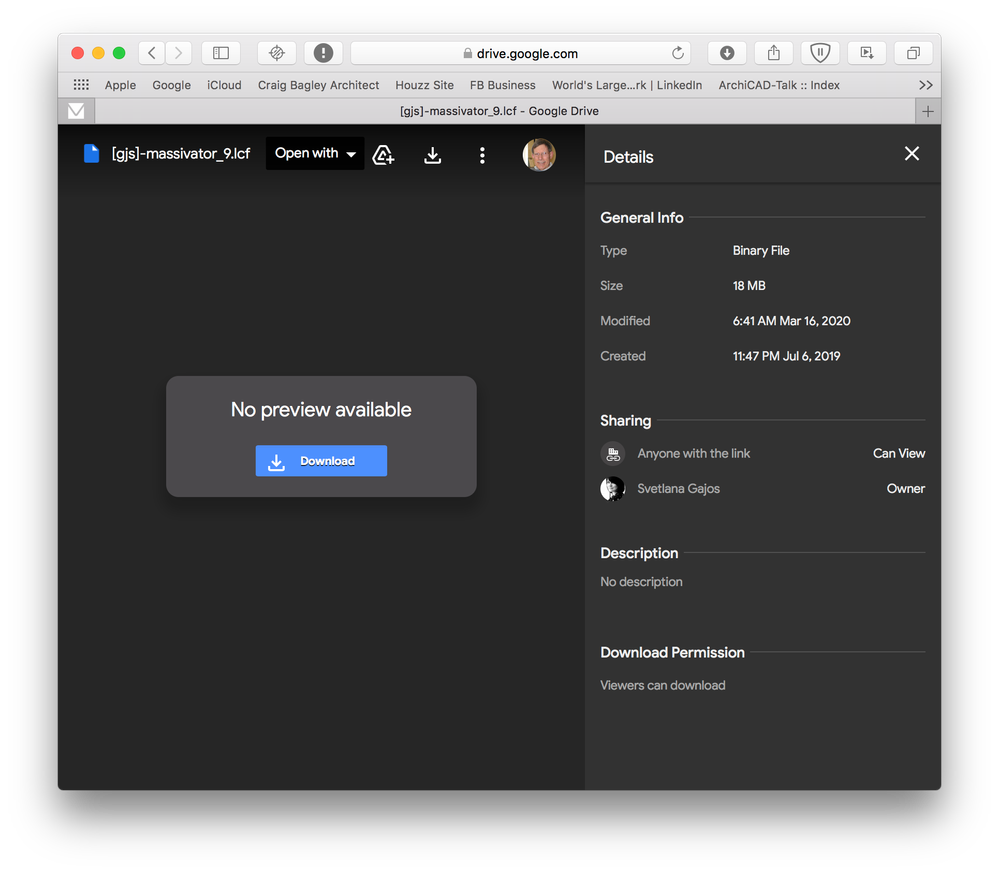Click the drive.google.com address field
The width and height of the screenshot is (999, 873).
(521, 54)
